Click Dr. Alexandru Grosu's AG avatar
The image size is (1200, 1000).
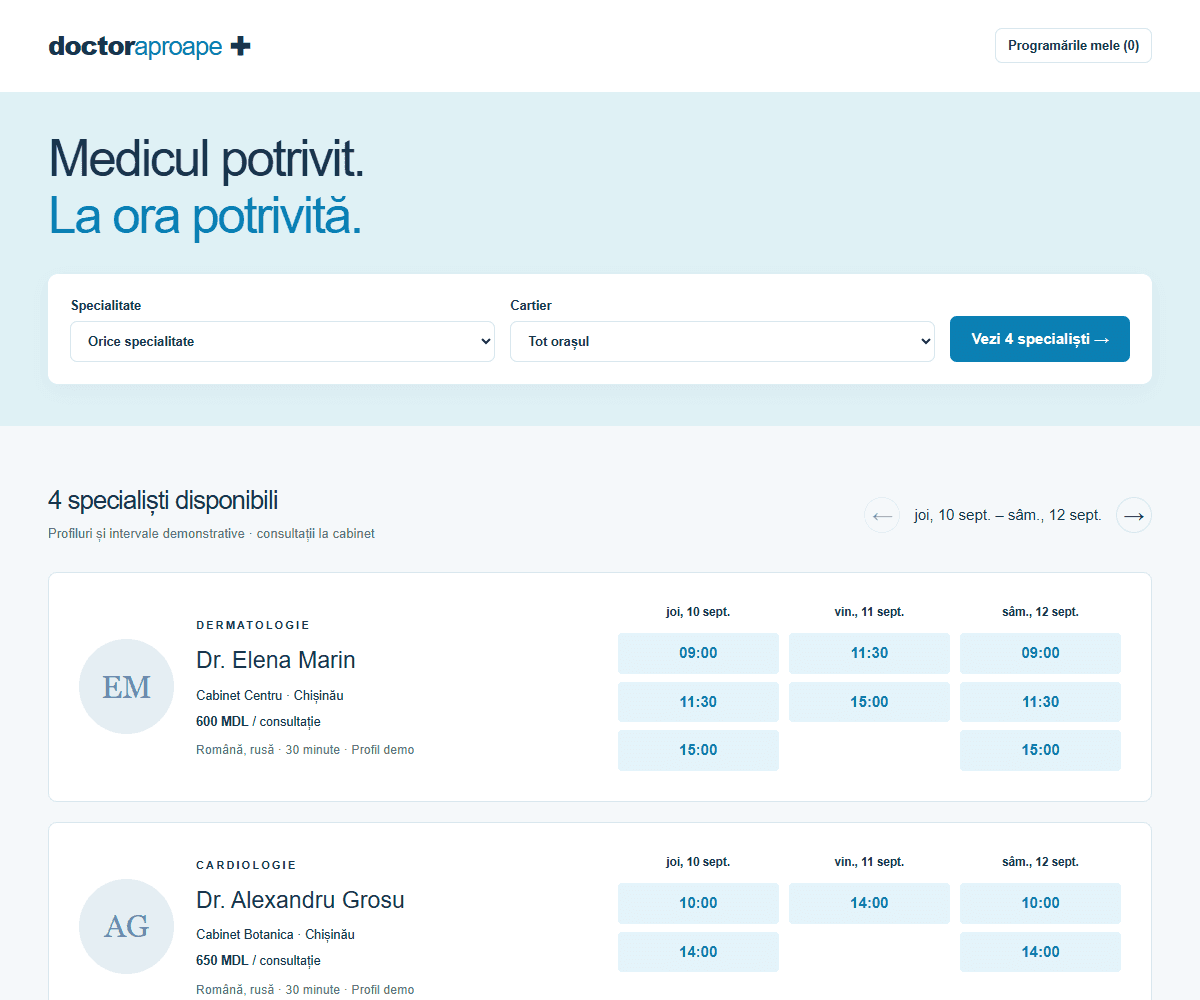tap(127, 926)
